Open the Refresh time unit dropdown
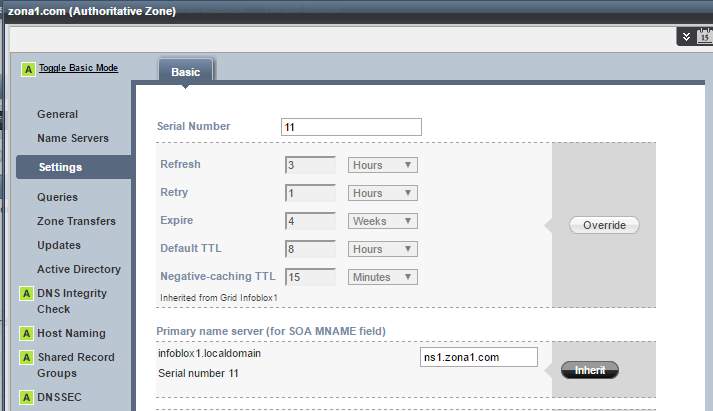Viewport: 713px width, 411px height. pyautogui.click(x=383, y=165)
